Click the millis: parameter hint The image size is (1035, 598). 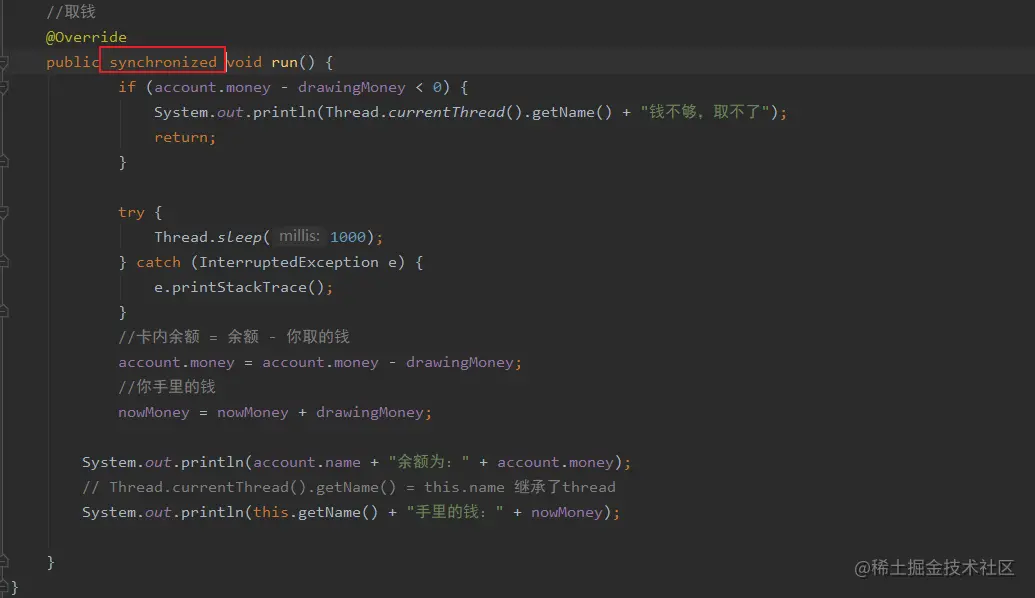299,236
